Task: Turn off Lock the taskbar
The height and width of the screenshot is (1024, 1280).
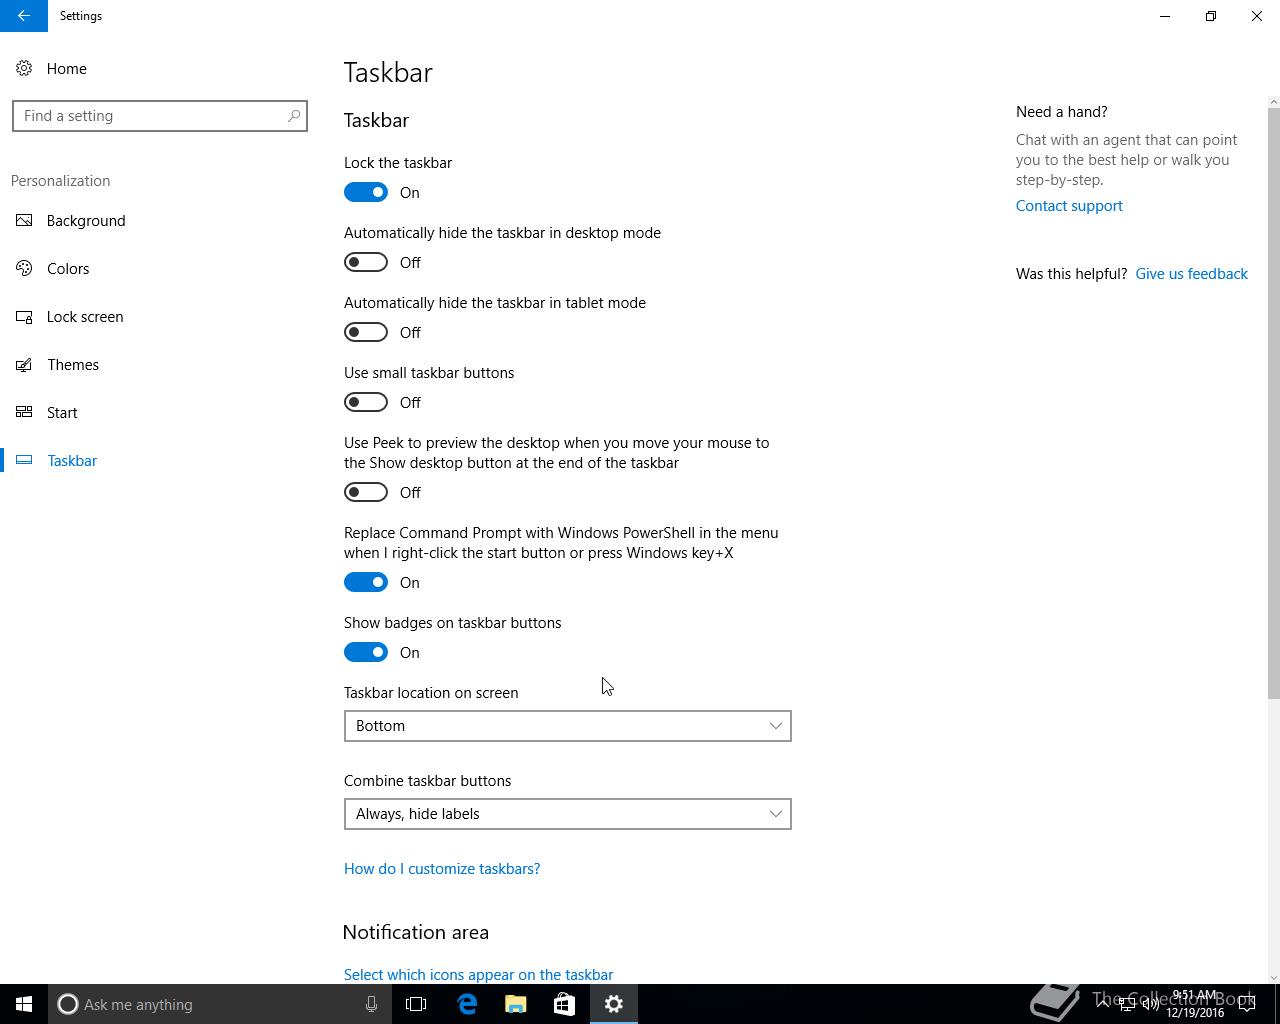Action: 366,192
